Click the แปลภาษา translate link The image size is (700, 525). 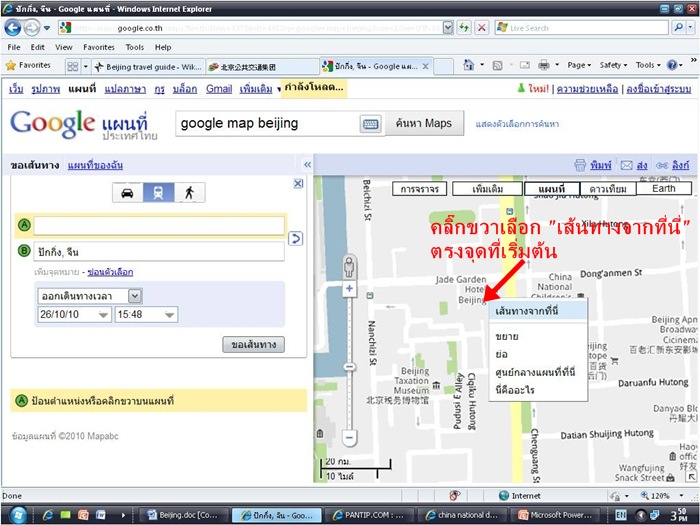[125, 89]
